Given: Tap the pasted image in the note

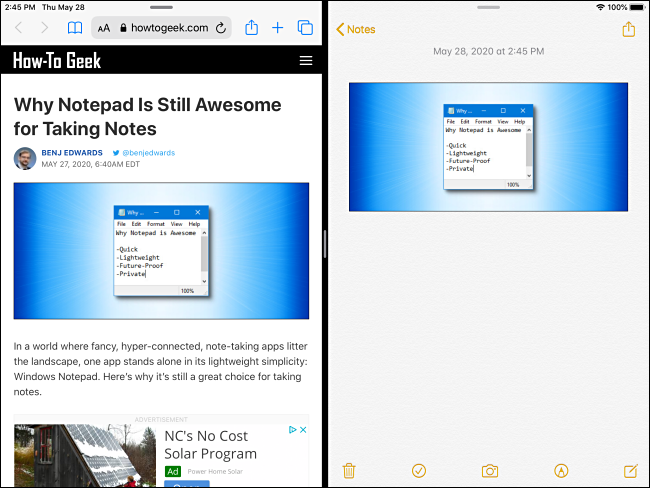Looking at the screenshot, I should (488, 147).
